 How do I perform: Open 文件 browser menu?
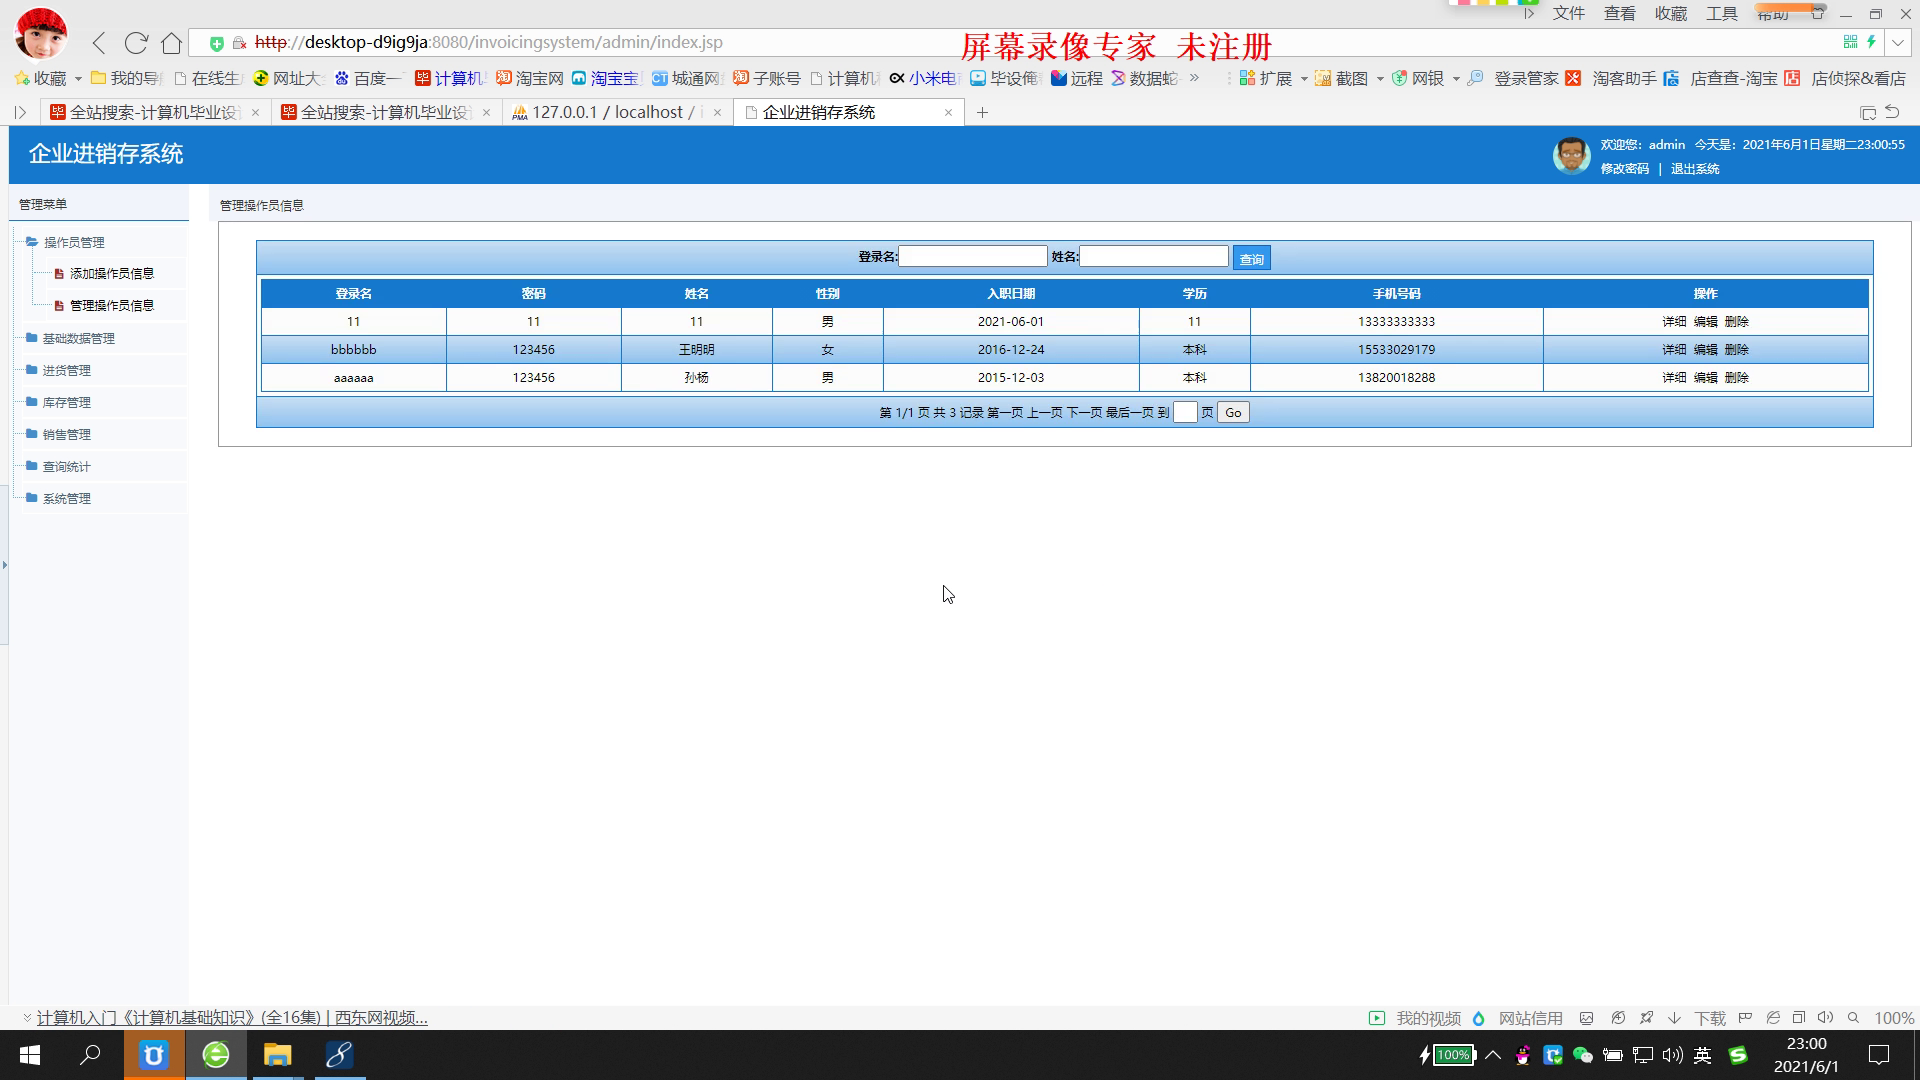pos(1568,13)
